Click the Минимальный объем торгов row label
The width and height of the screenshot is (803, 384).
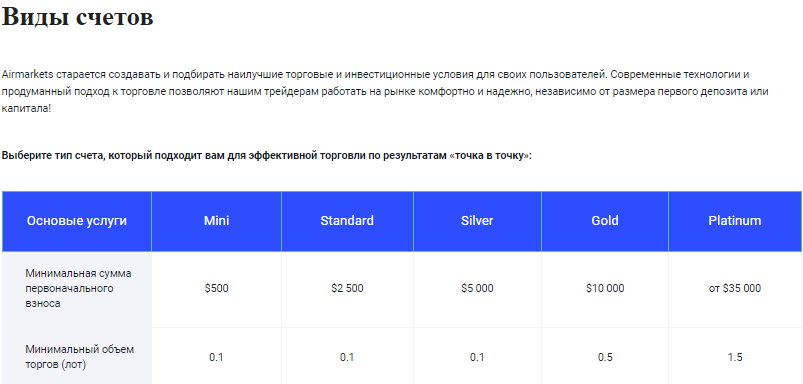click(x=79, y=357)
